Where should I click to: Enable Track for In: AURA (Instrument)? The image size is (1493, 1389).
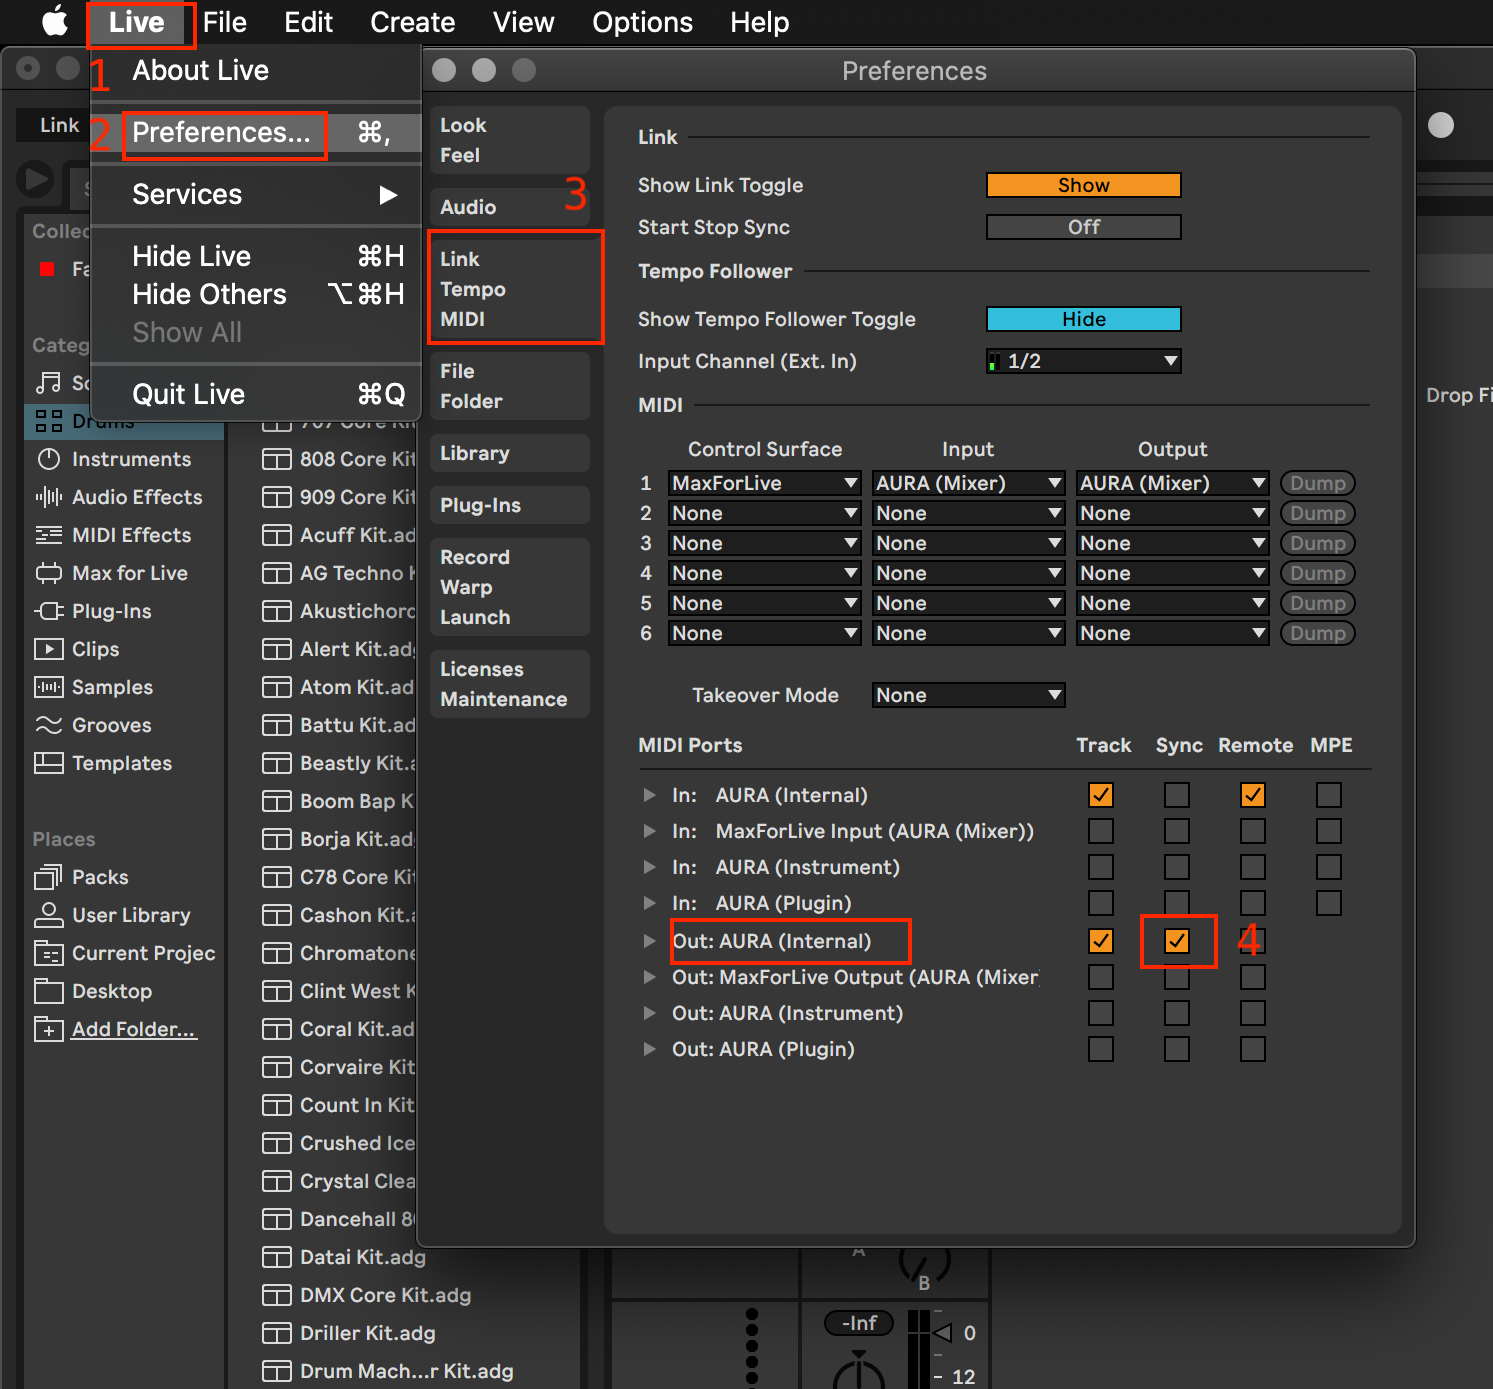(1101, 867)
